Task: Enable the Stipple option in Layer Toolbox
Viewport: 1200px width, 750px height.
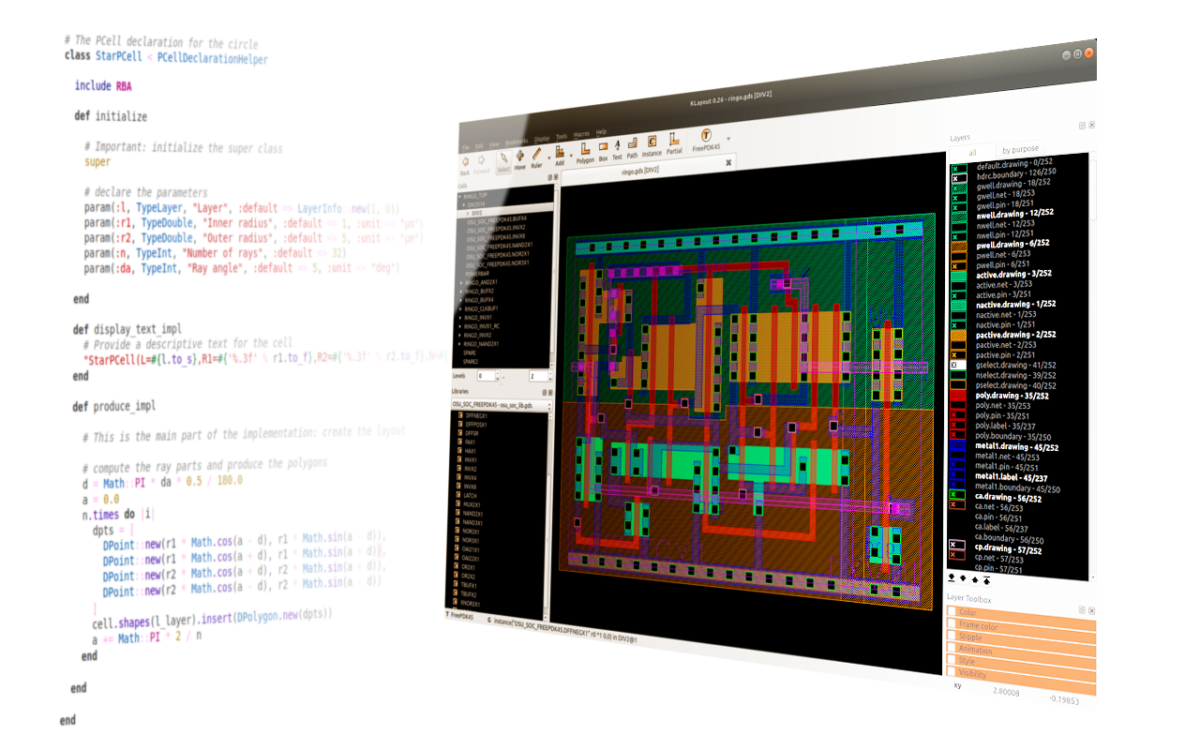Action: 953,637
